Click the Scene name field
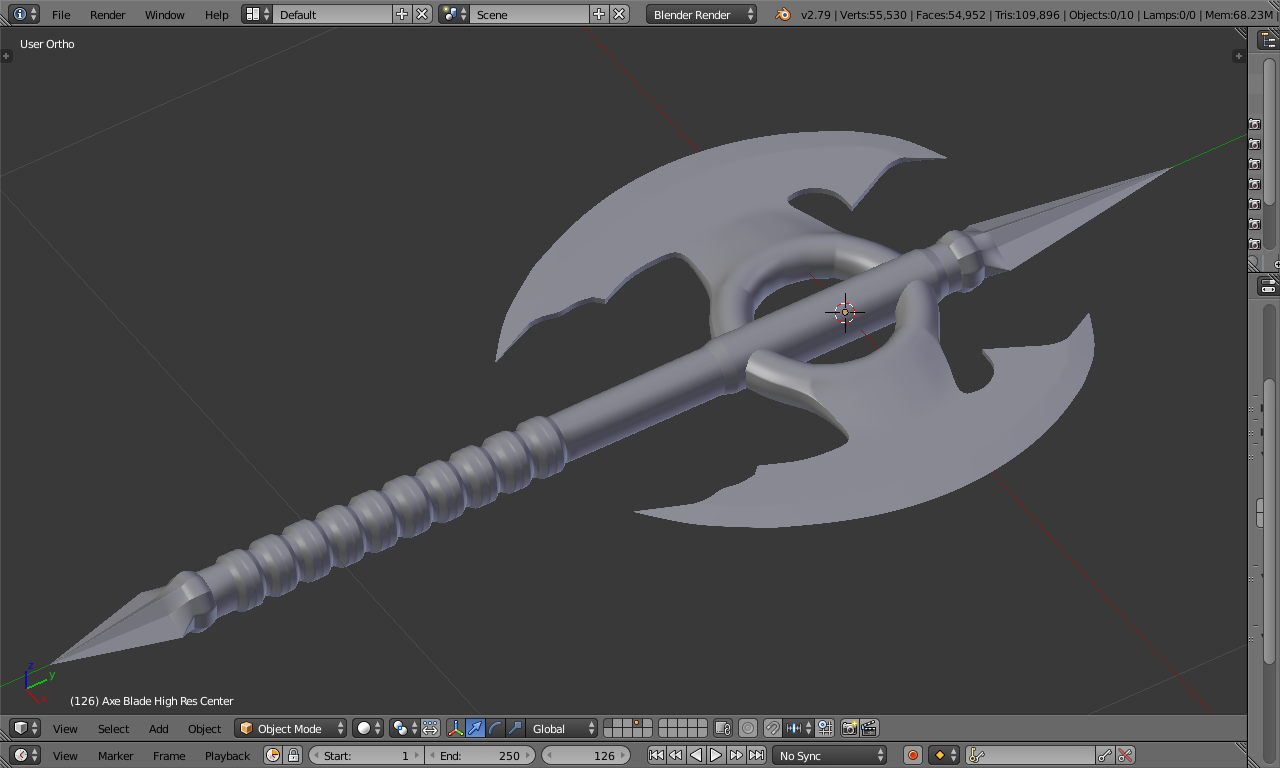1280x768 pixels. click(x=529, y=14)
